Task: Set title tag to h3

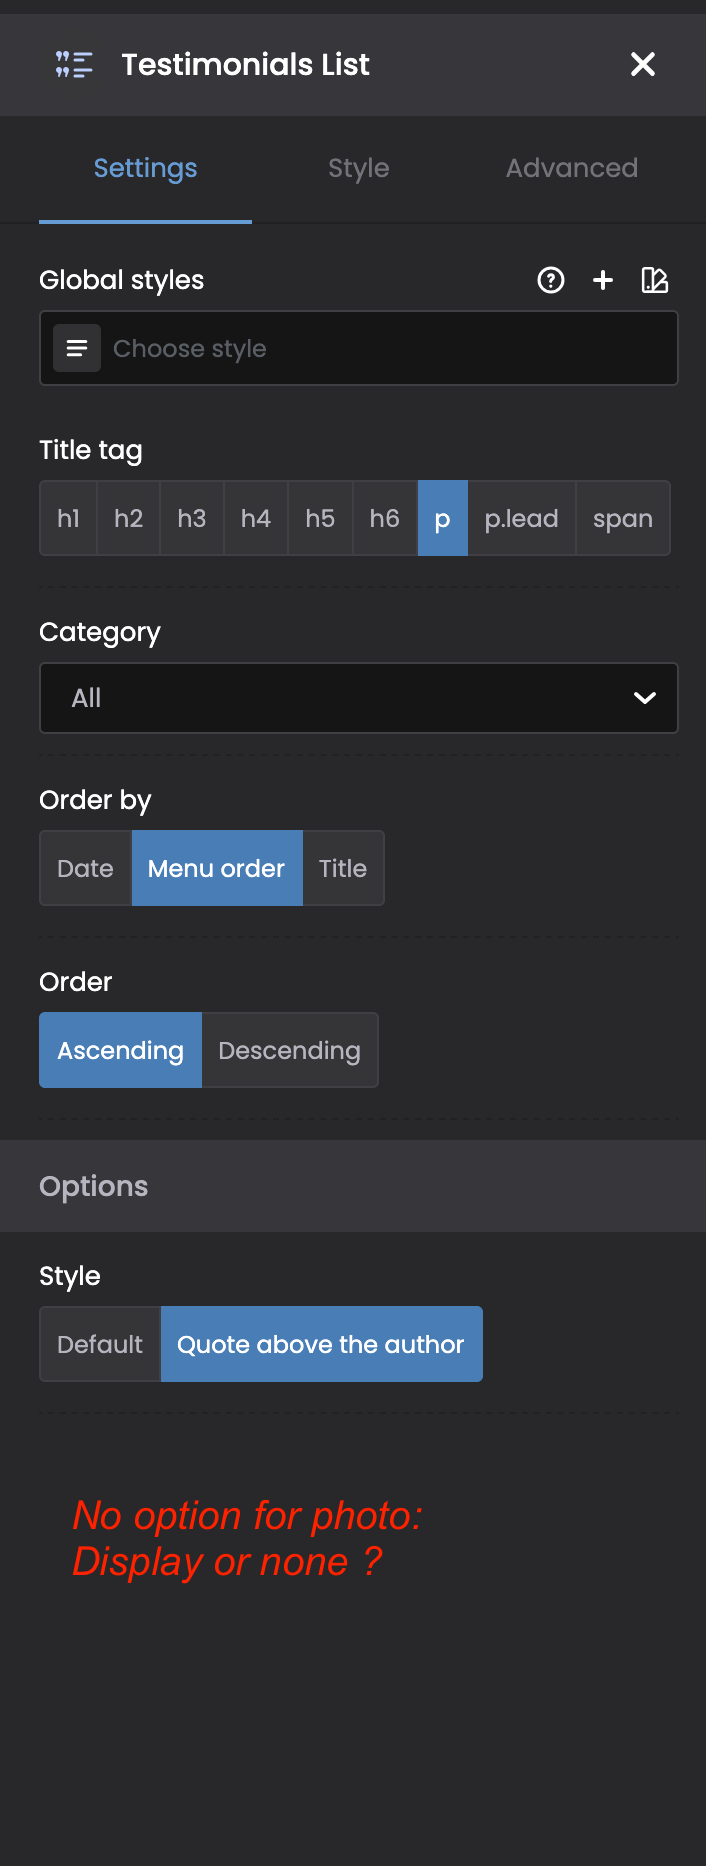Action: (x=192, y=518)
